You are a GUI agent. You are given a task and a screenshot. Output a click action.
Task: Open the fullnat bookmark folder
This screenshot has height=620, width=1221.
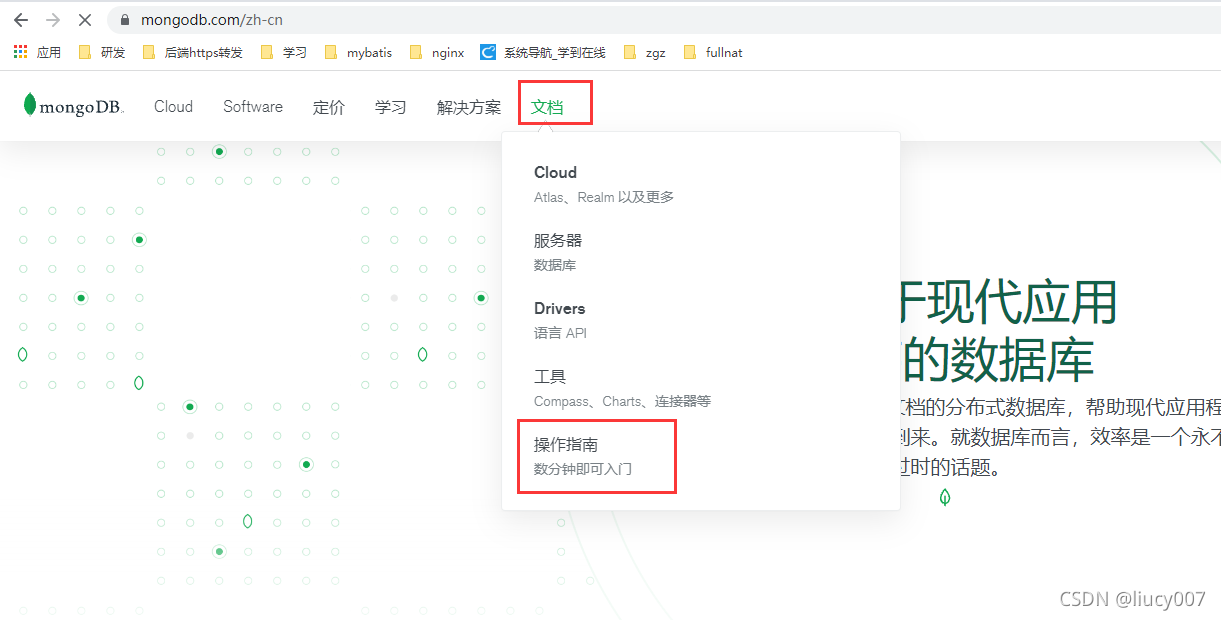pyautogui.click(x=713, y=52)
